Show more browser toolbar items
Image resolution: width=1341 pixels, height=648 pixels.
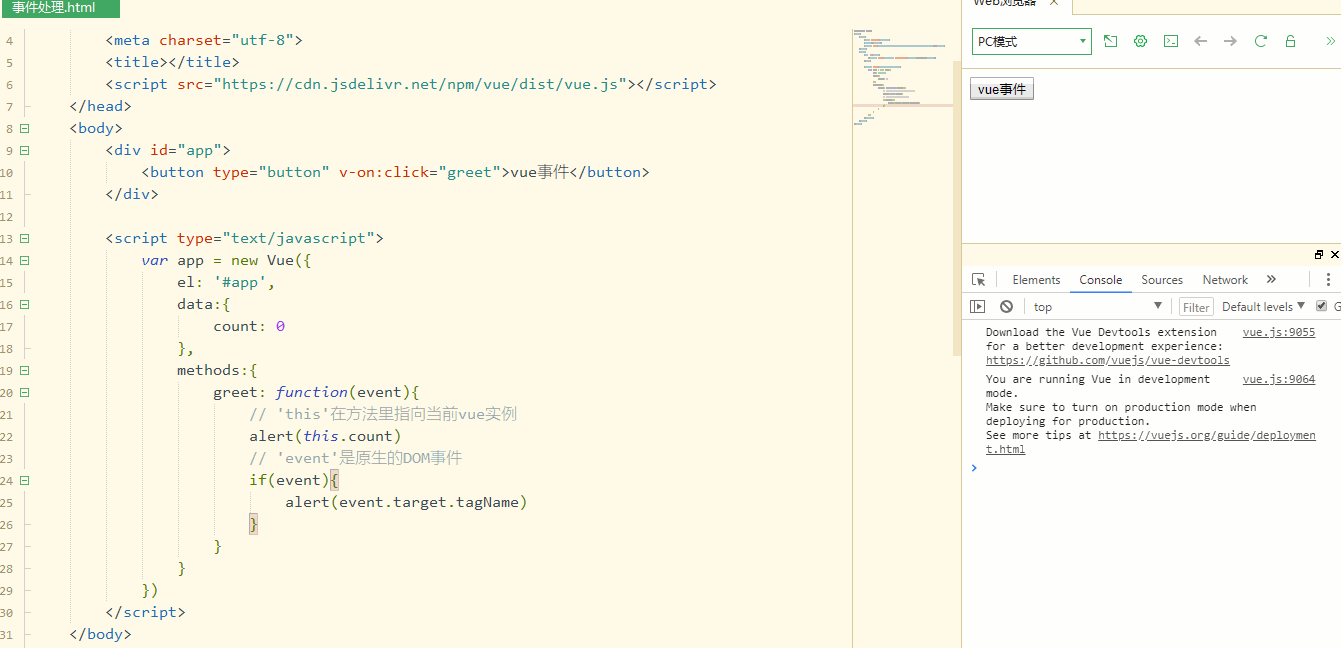pos(1330,41)
